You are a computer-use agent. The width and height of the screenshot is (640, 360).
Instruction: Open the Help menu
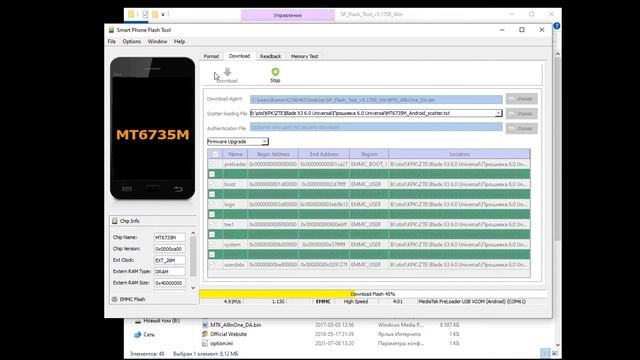180,42
